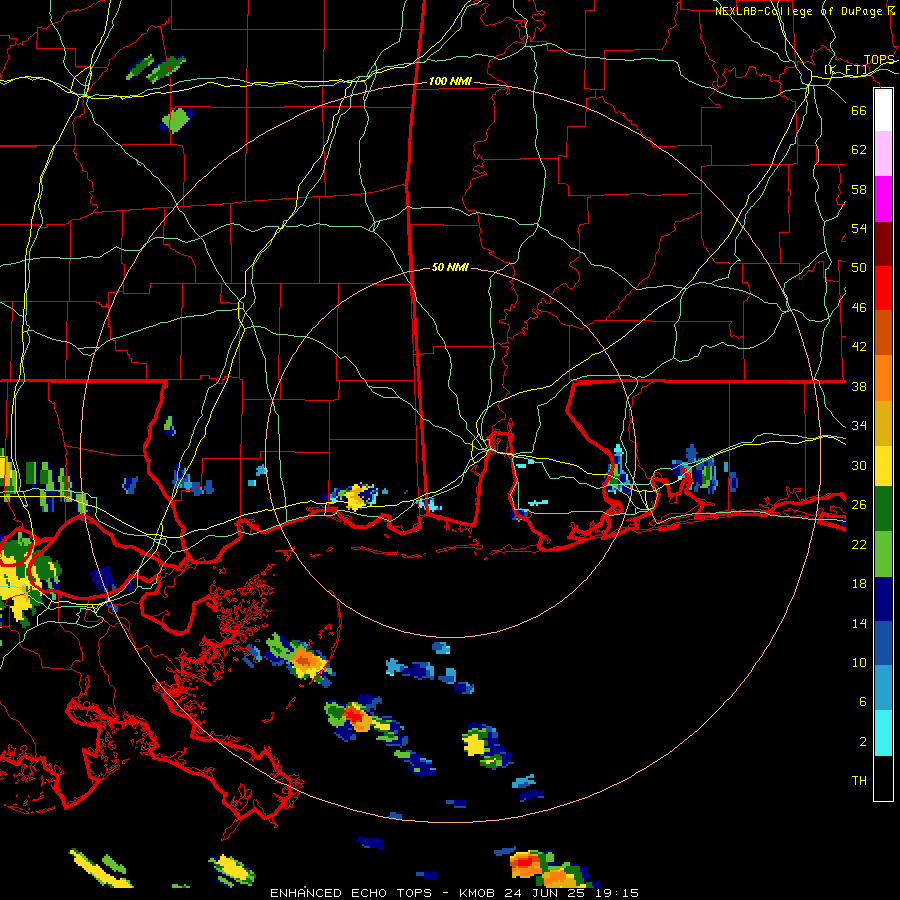This screenshot has height=900, width=900.
Task: Click the black TH swatch at legend bottom
Action: coord(883,778)
